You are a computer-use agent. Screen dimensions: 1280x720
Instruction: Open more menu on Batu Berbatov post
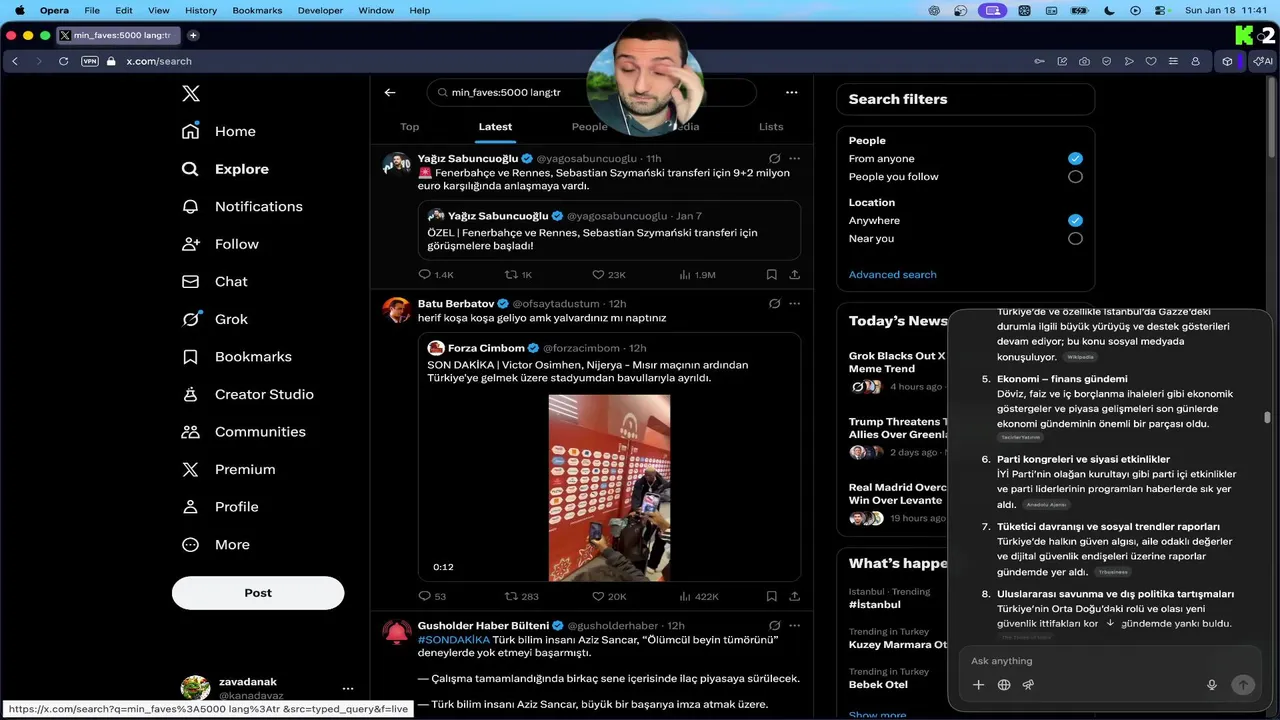794,303
